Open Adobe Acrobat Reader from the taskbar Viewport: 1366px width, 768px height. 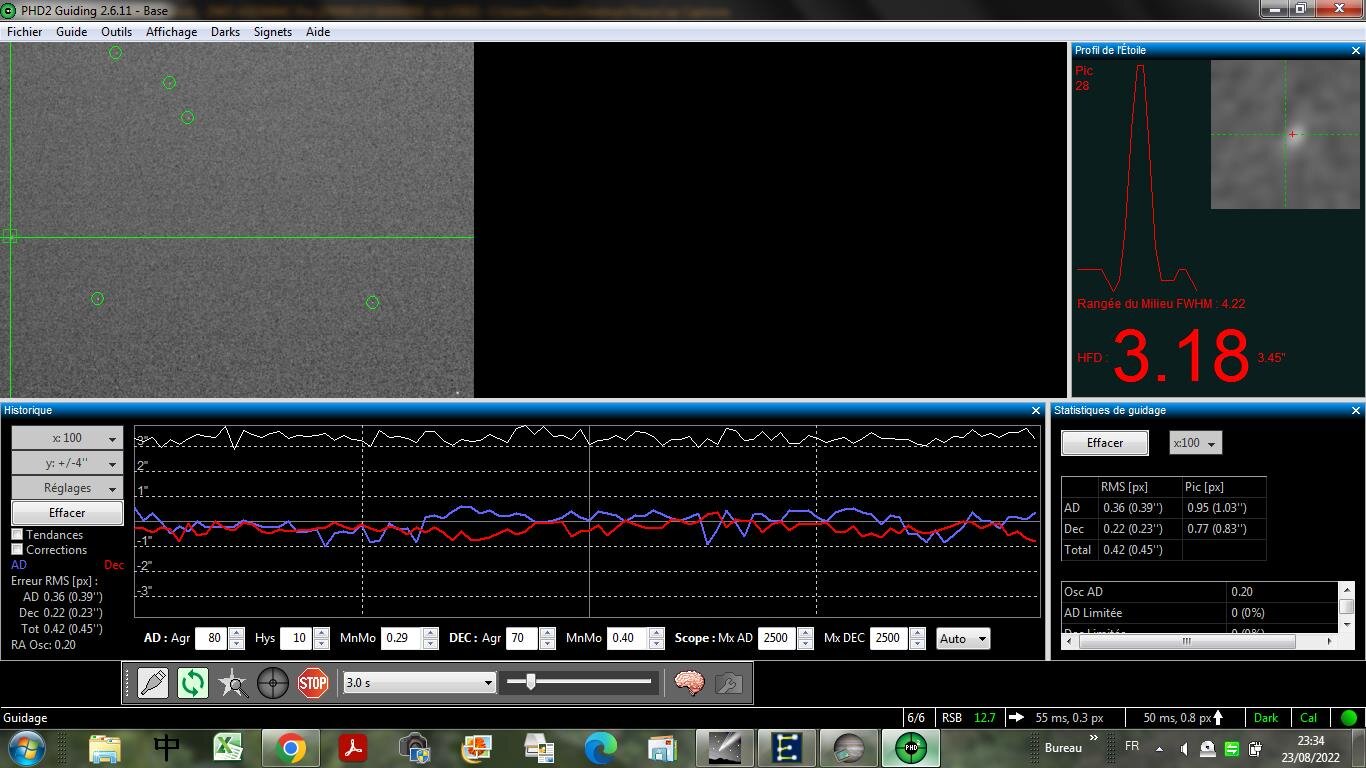pyautogui.click(x=353, y=748)
